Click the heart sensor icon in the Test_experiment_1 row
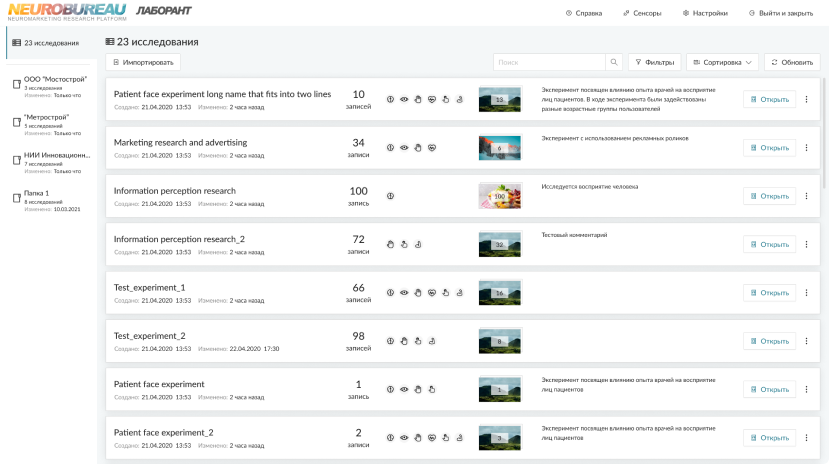 [x=432, y=293]
